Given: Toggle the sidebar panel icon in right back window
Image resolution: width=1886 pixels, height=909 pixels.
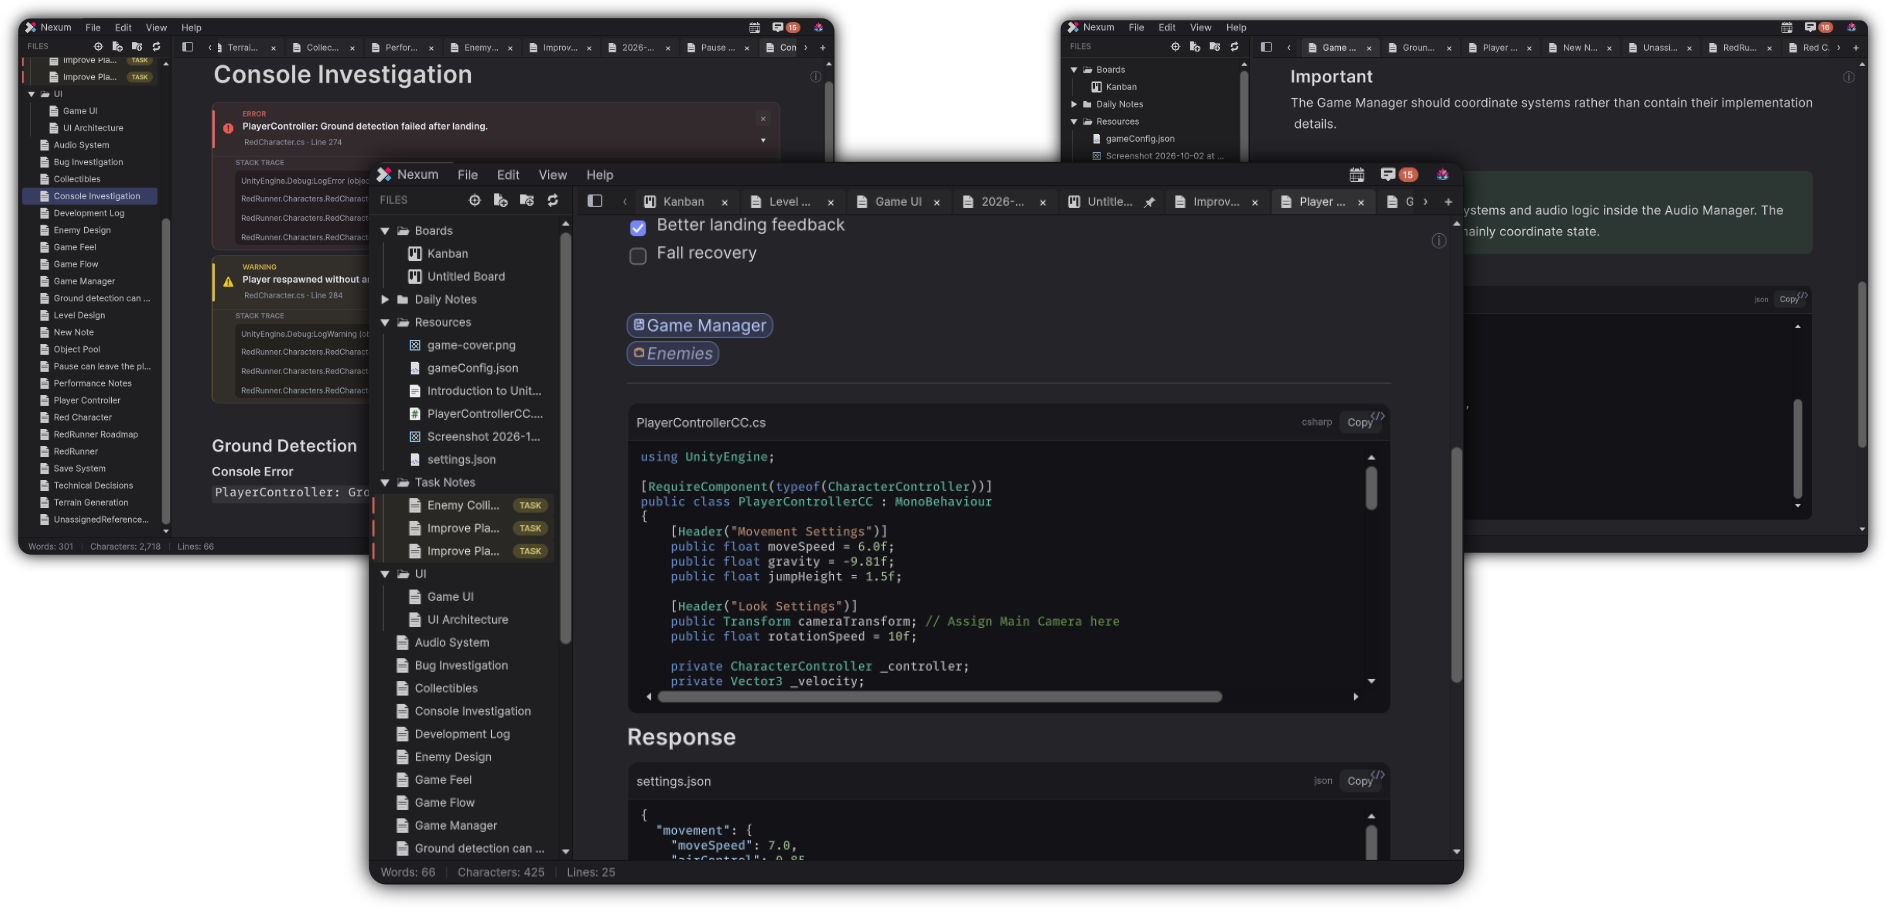Looking at the screenshot, I should (x=1266, y=47).
